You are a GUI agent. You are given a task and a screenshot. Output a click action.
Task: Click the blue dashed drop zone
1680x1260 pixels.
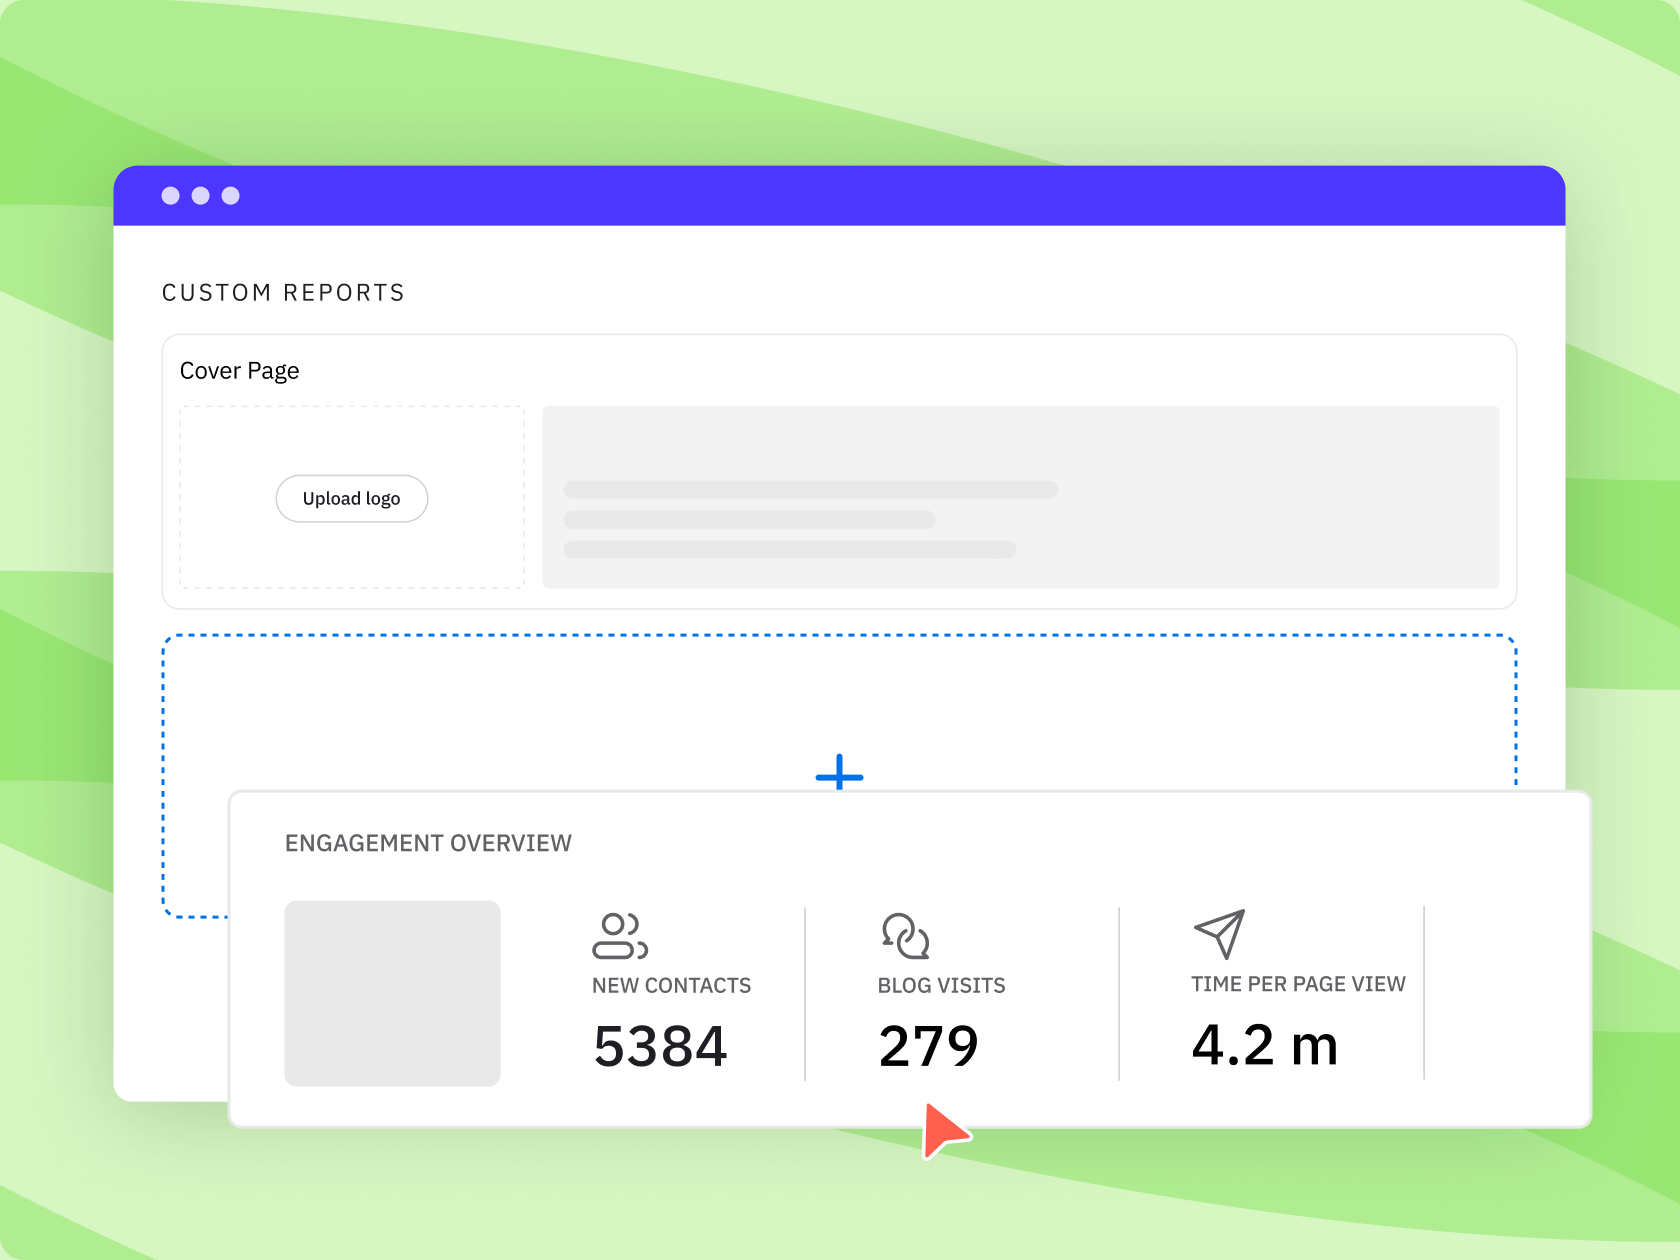click(x=839, y=712)
